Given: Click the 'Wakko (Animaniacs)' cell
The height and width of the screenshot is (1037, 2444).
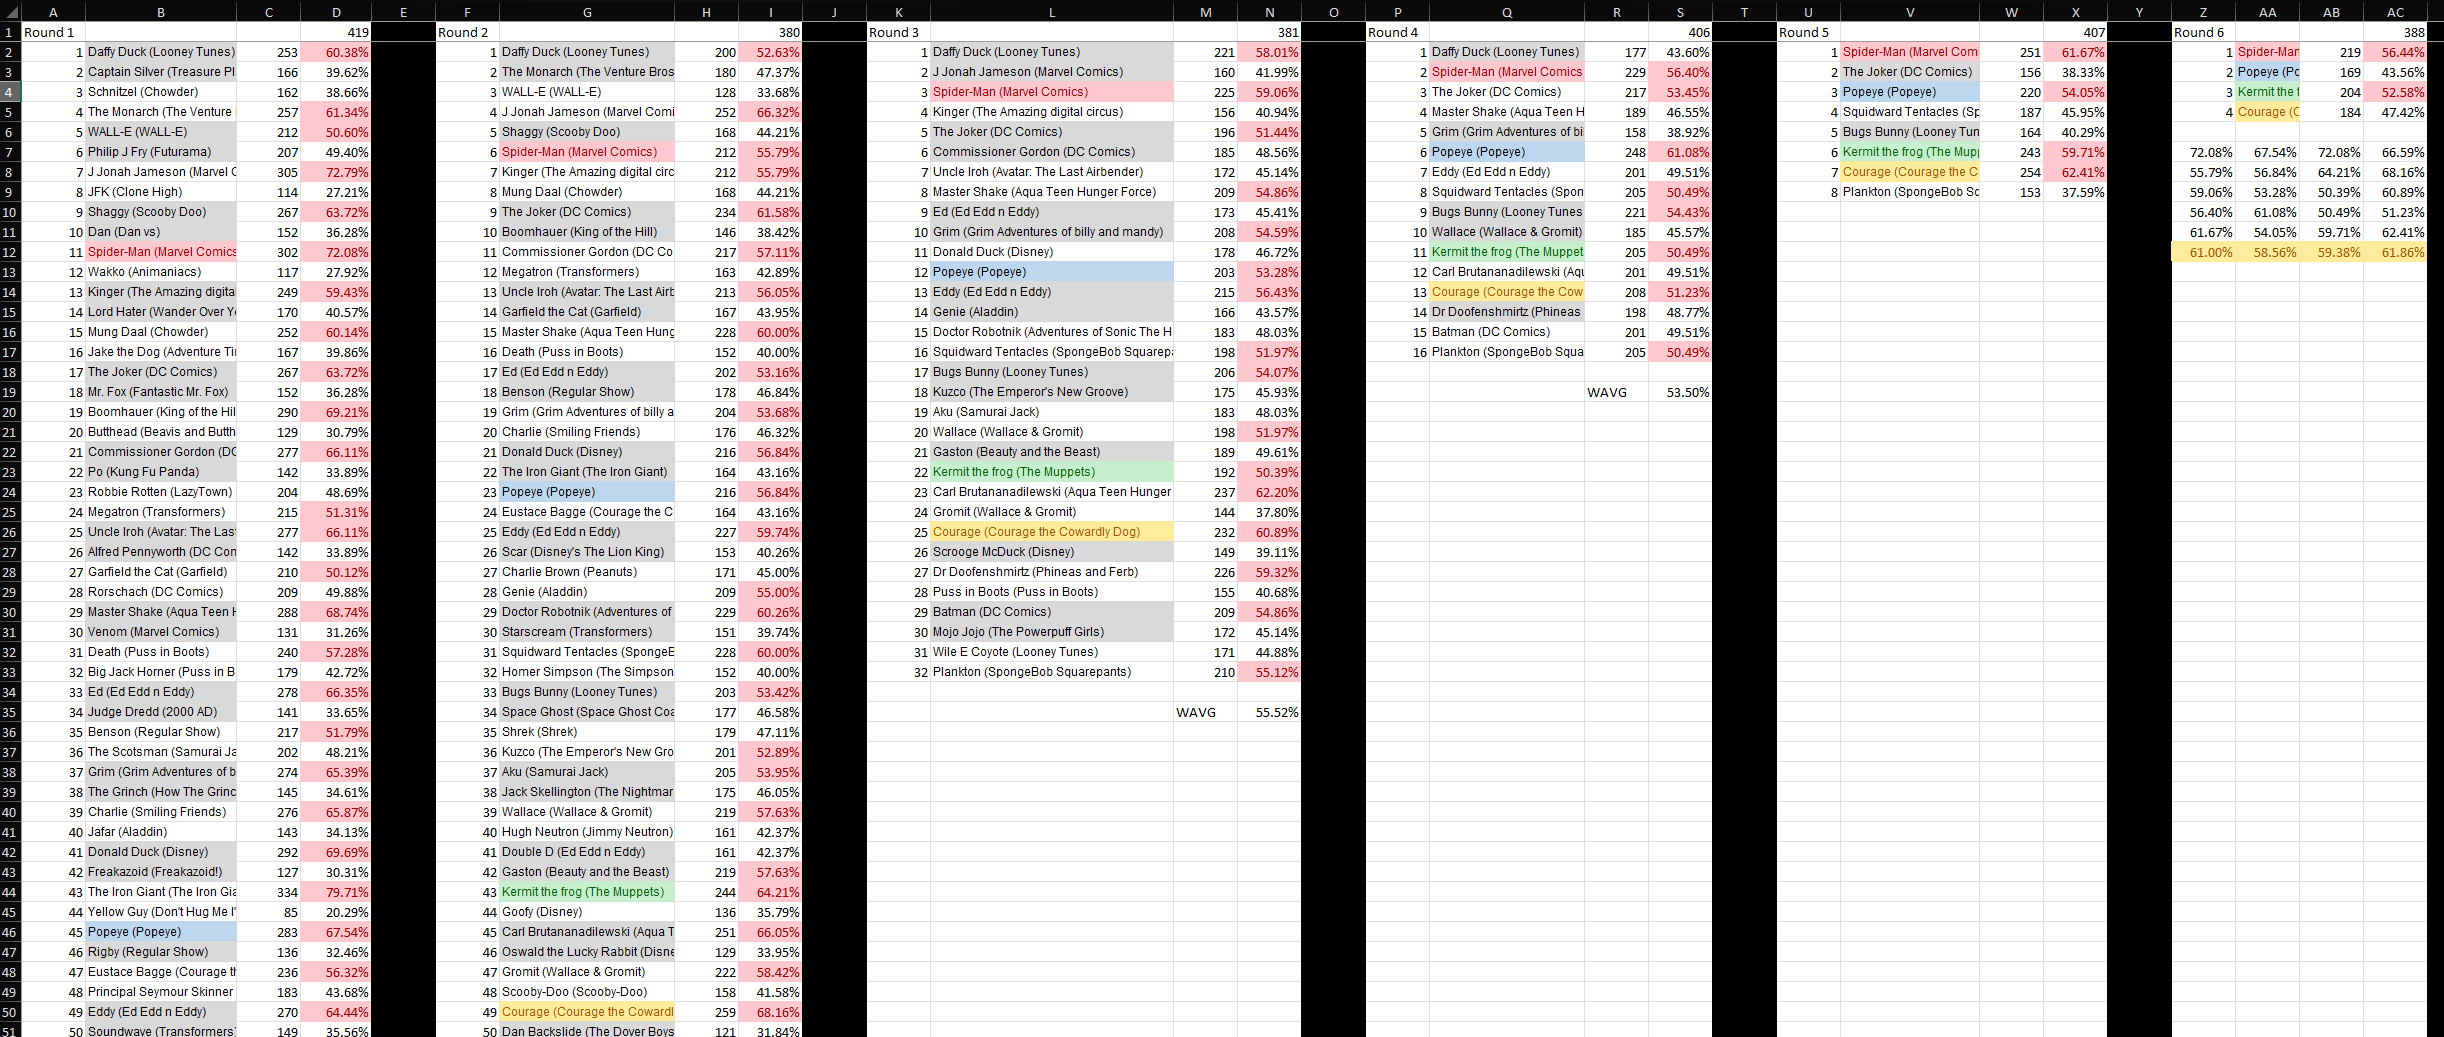Looking at the screenshot, I should pos(161,272).
